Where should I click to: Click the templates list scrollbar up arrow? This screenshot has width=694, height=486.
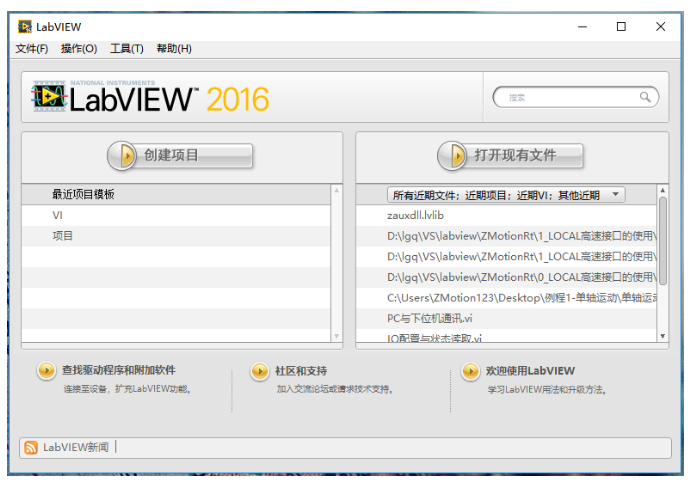tap(336, 190)
